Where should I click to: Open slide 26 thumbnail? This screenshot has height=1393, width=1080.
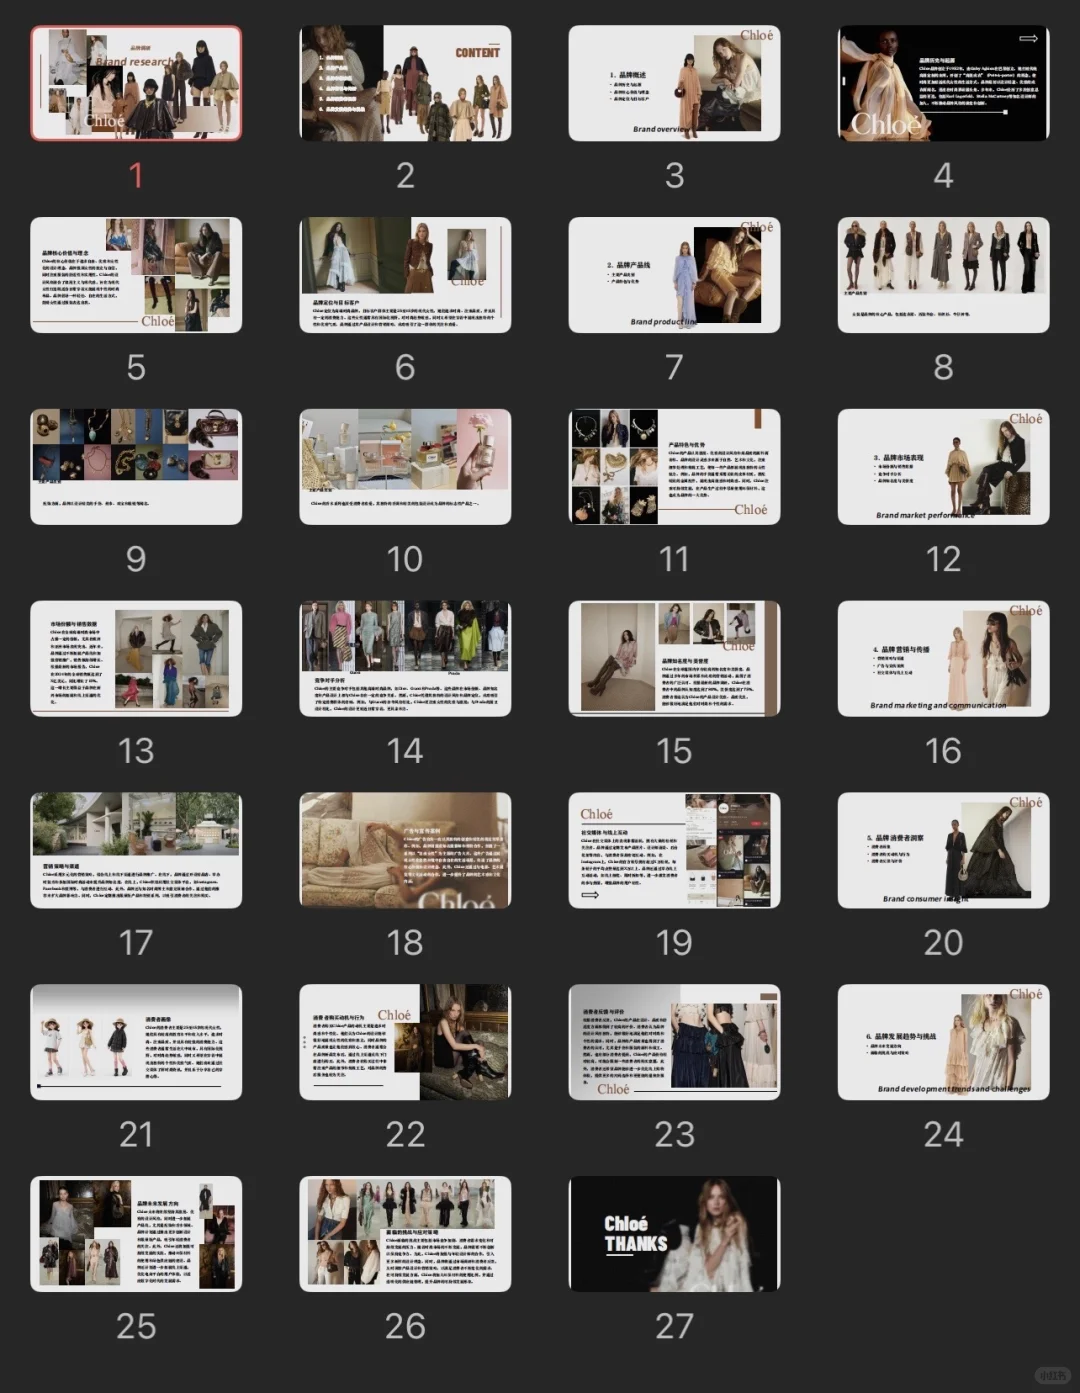tap(405, 1234)
